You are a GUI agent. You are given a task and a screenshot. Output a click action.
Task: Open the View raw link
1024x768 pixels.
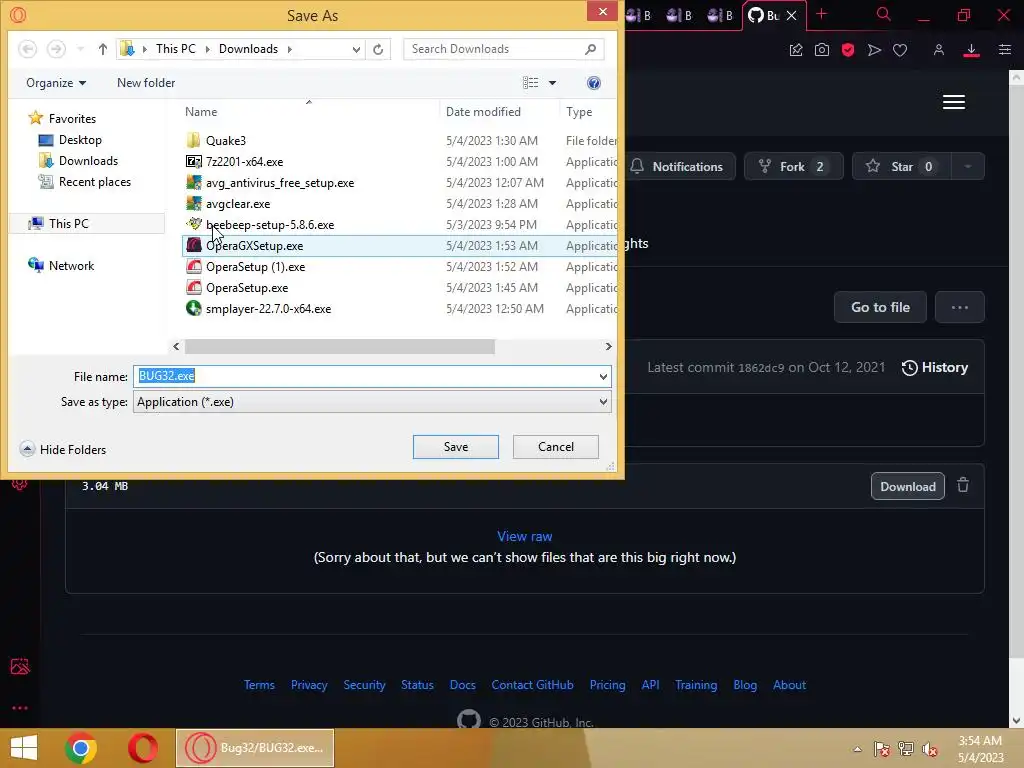[x=524, y=536]
